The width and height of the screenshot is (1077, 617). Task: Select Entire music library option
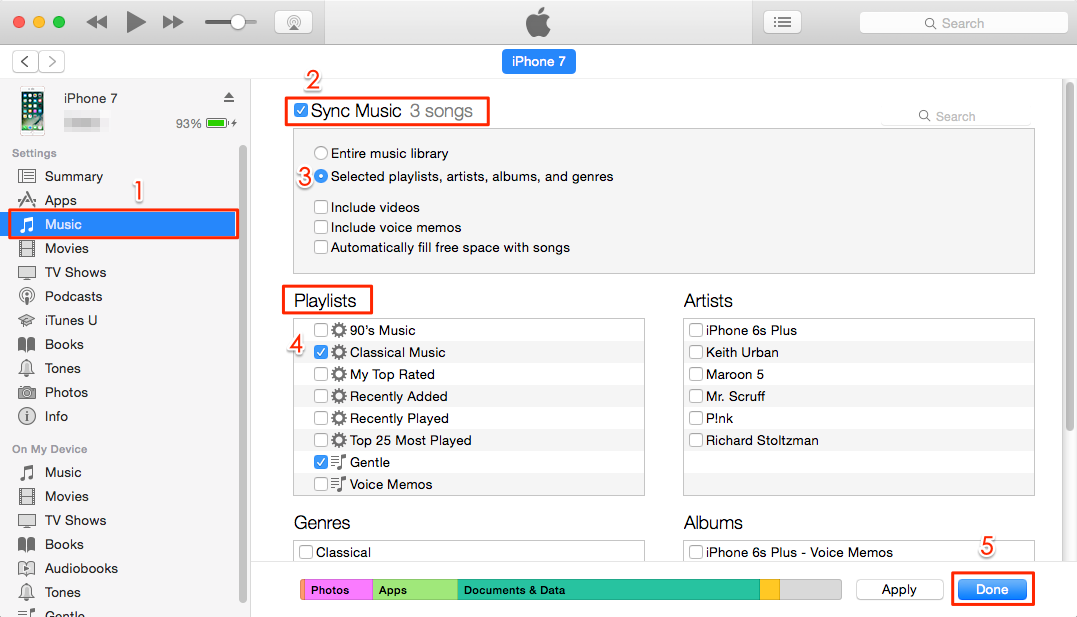point(321,153)
